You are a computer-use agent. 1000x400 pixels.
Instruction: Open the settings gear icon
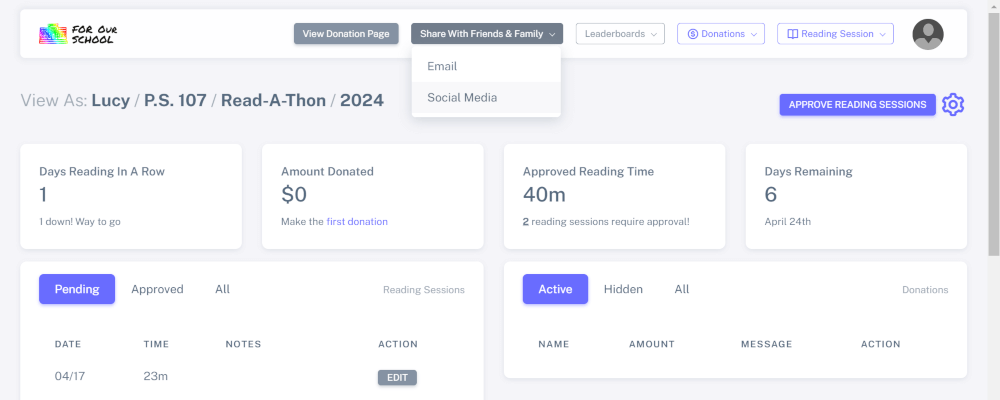953,104
